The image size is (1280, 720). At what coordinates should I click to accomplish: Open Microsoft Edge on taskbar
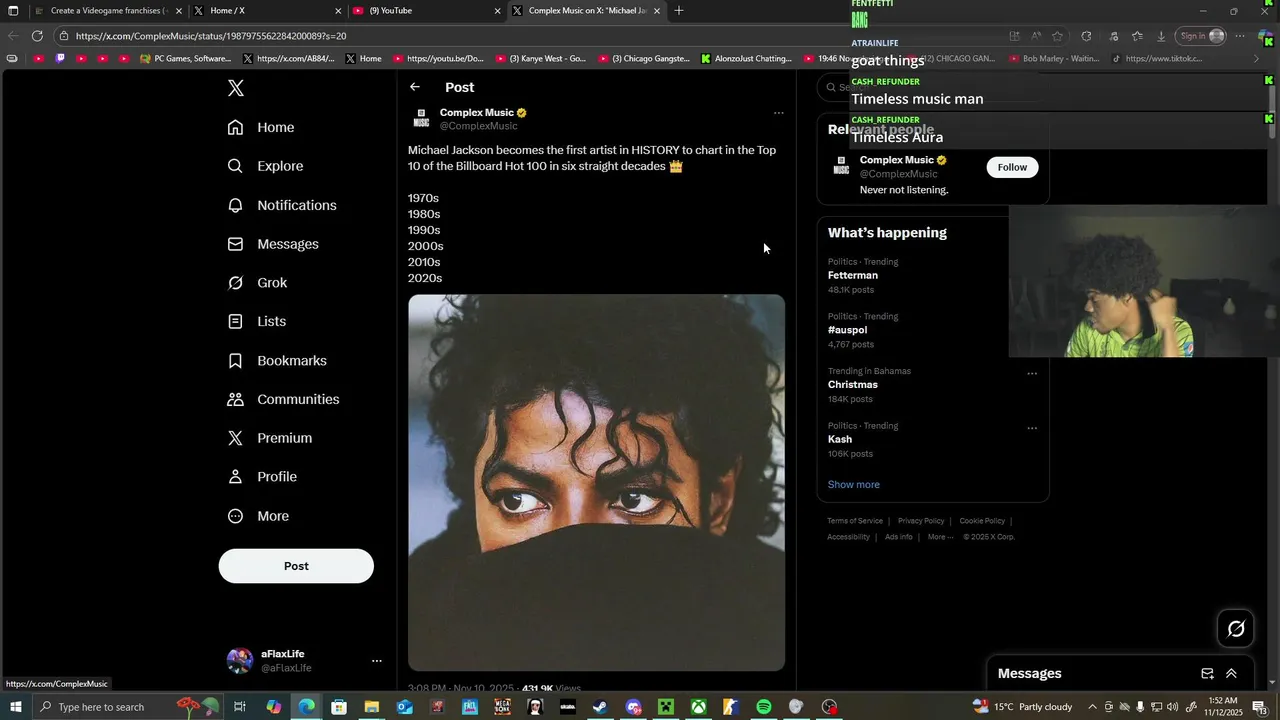coord(306,707)
